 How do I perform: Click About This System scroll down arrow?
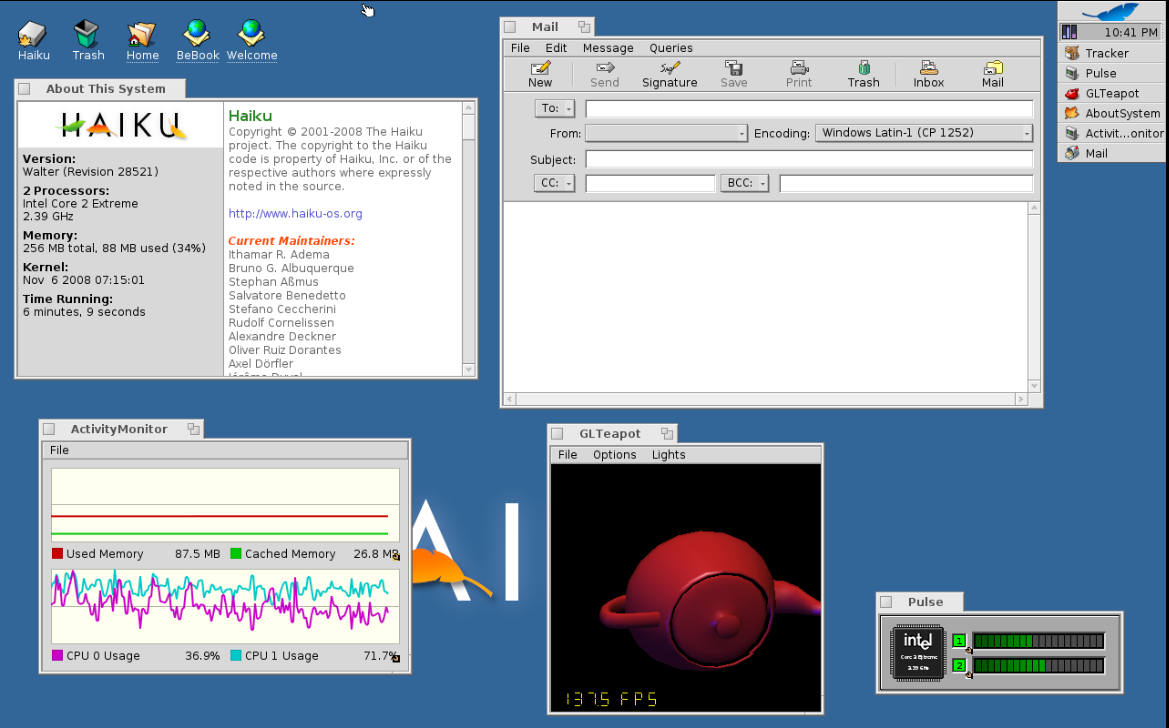[468, 369]
